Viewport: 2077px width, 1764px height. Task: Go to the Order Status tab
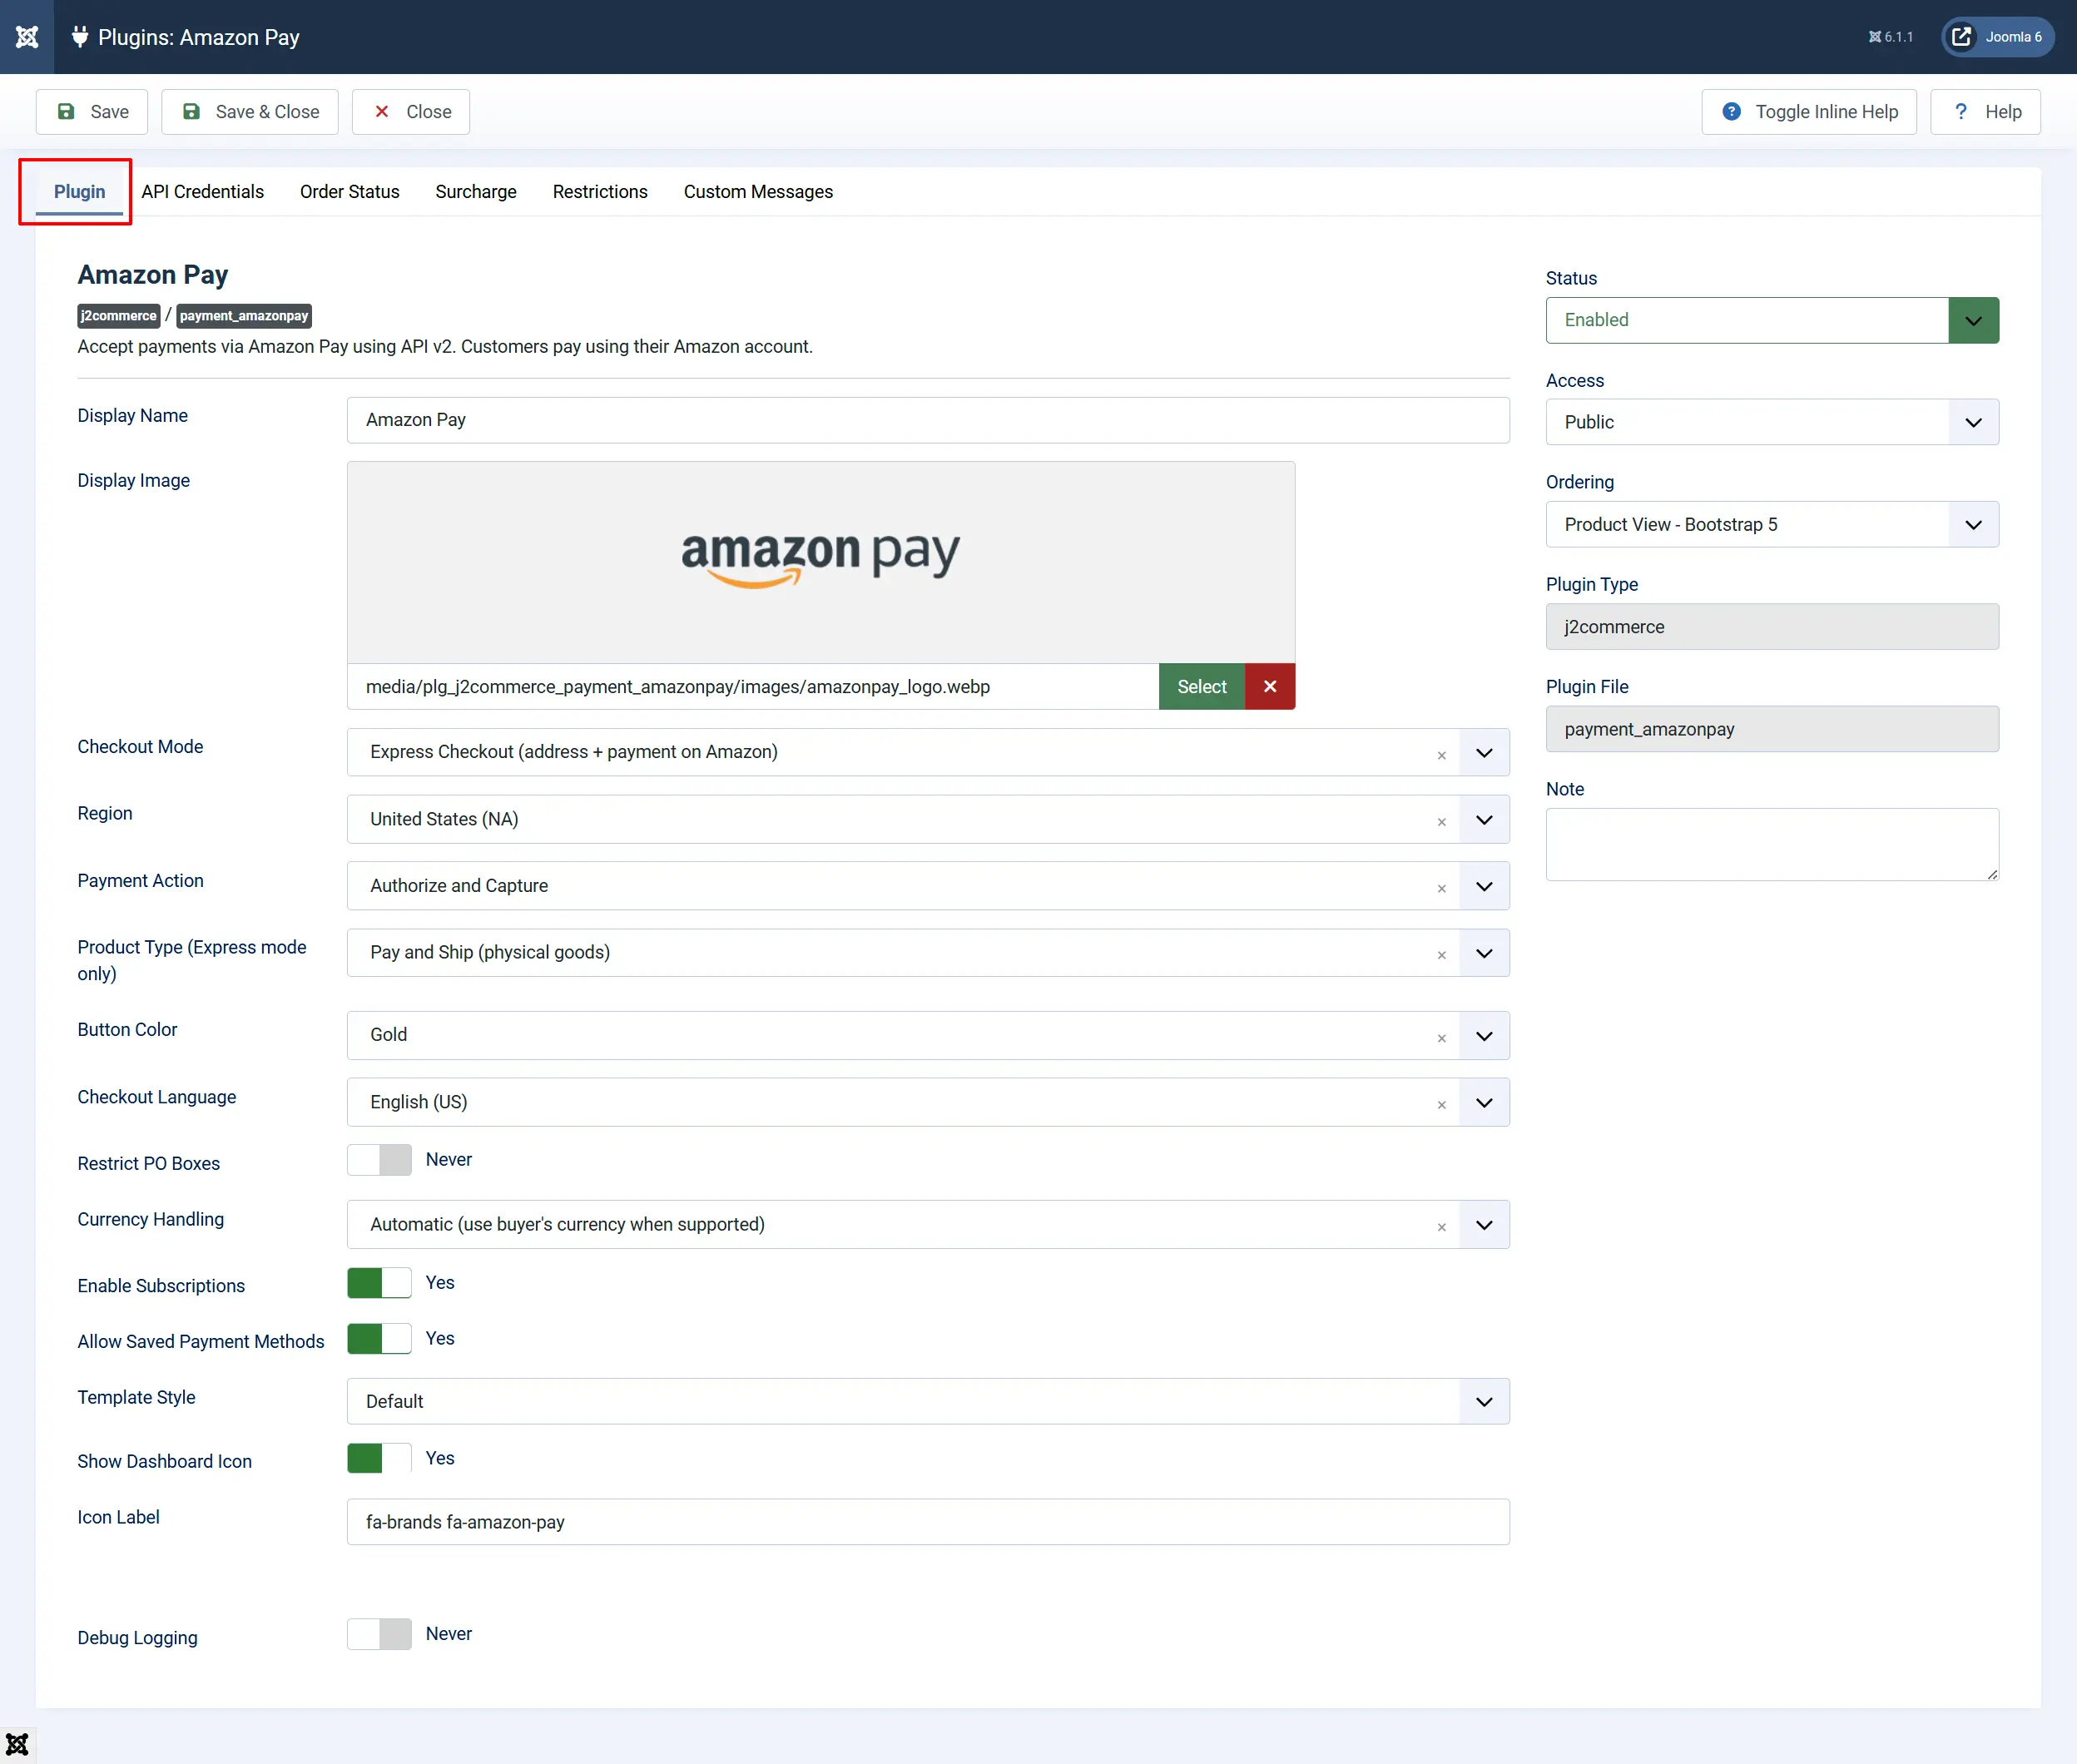click(x=350, y=192)
